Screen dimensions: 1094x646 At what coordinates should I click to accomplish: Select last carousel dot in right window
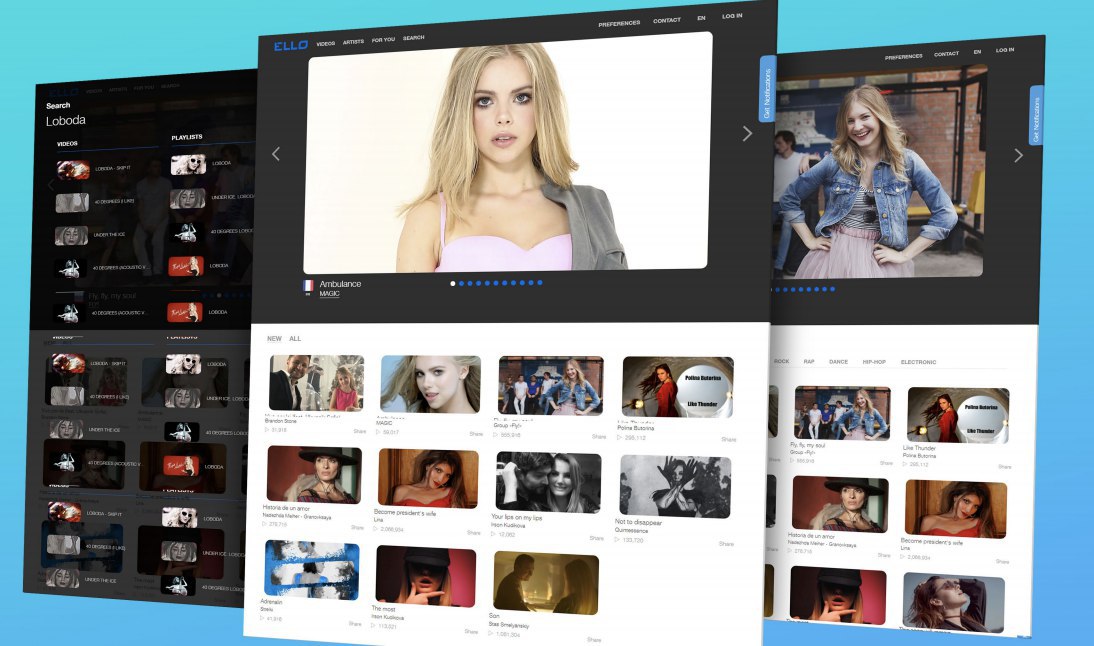point(832,289)
